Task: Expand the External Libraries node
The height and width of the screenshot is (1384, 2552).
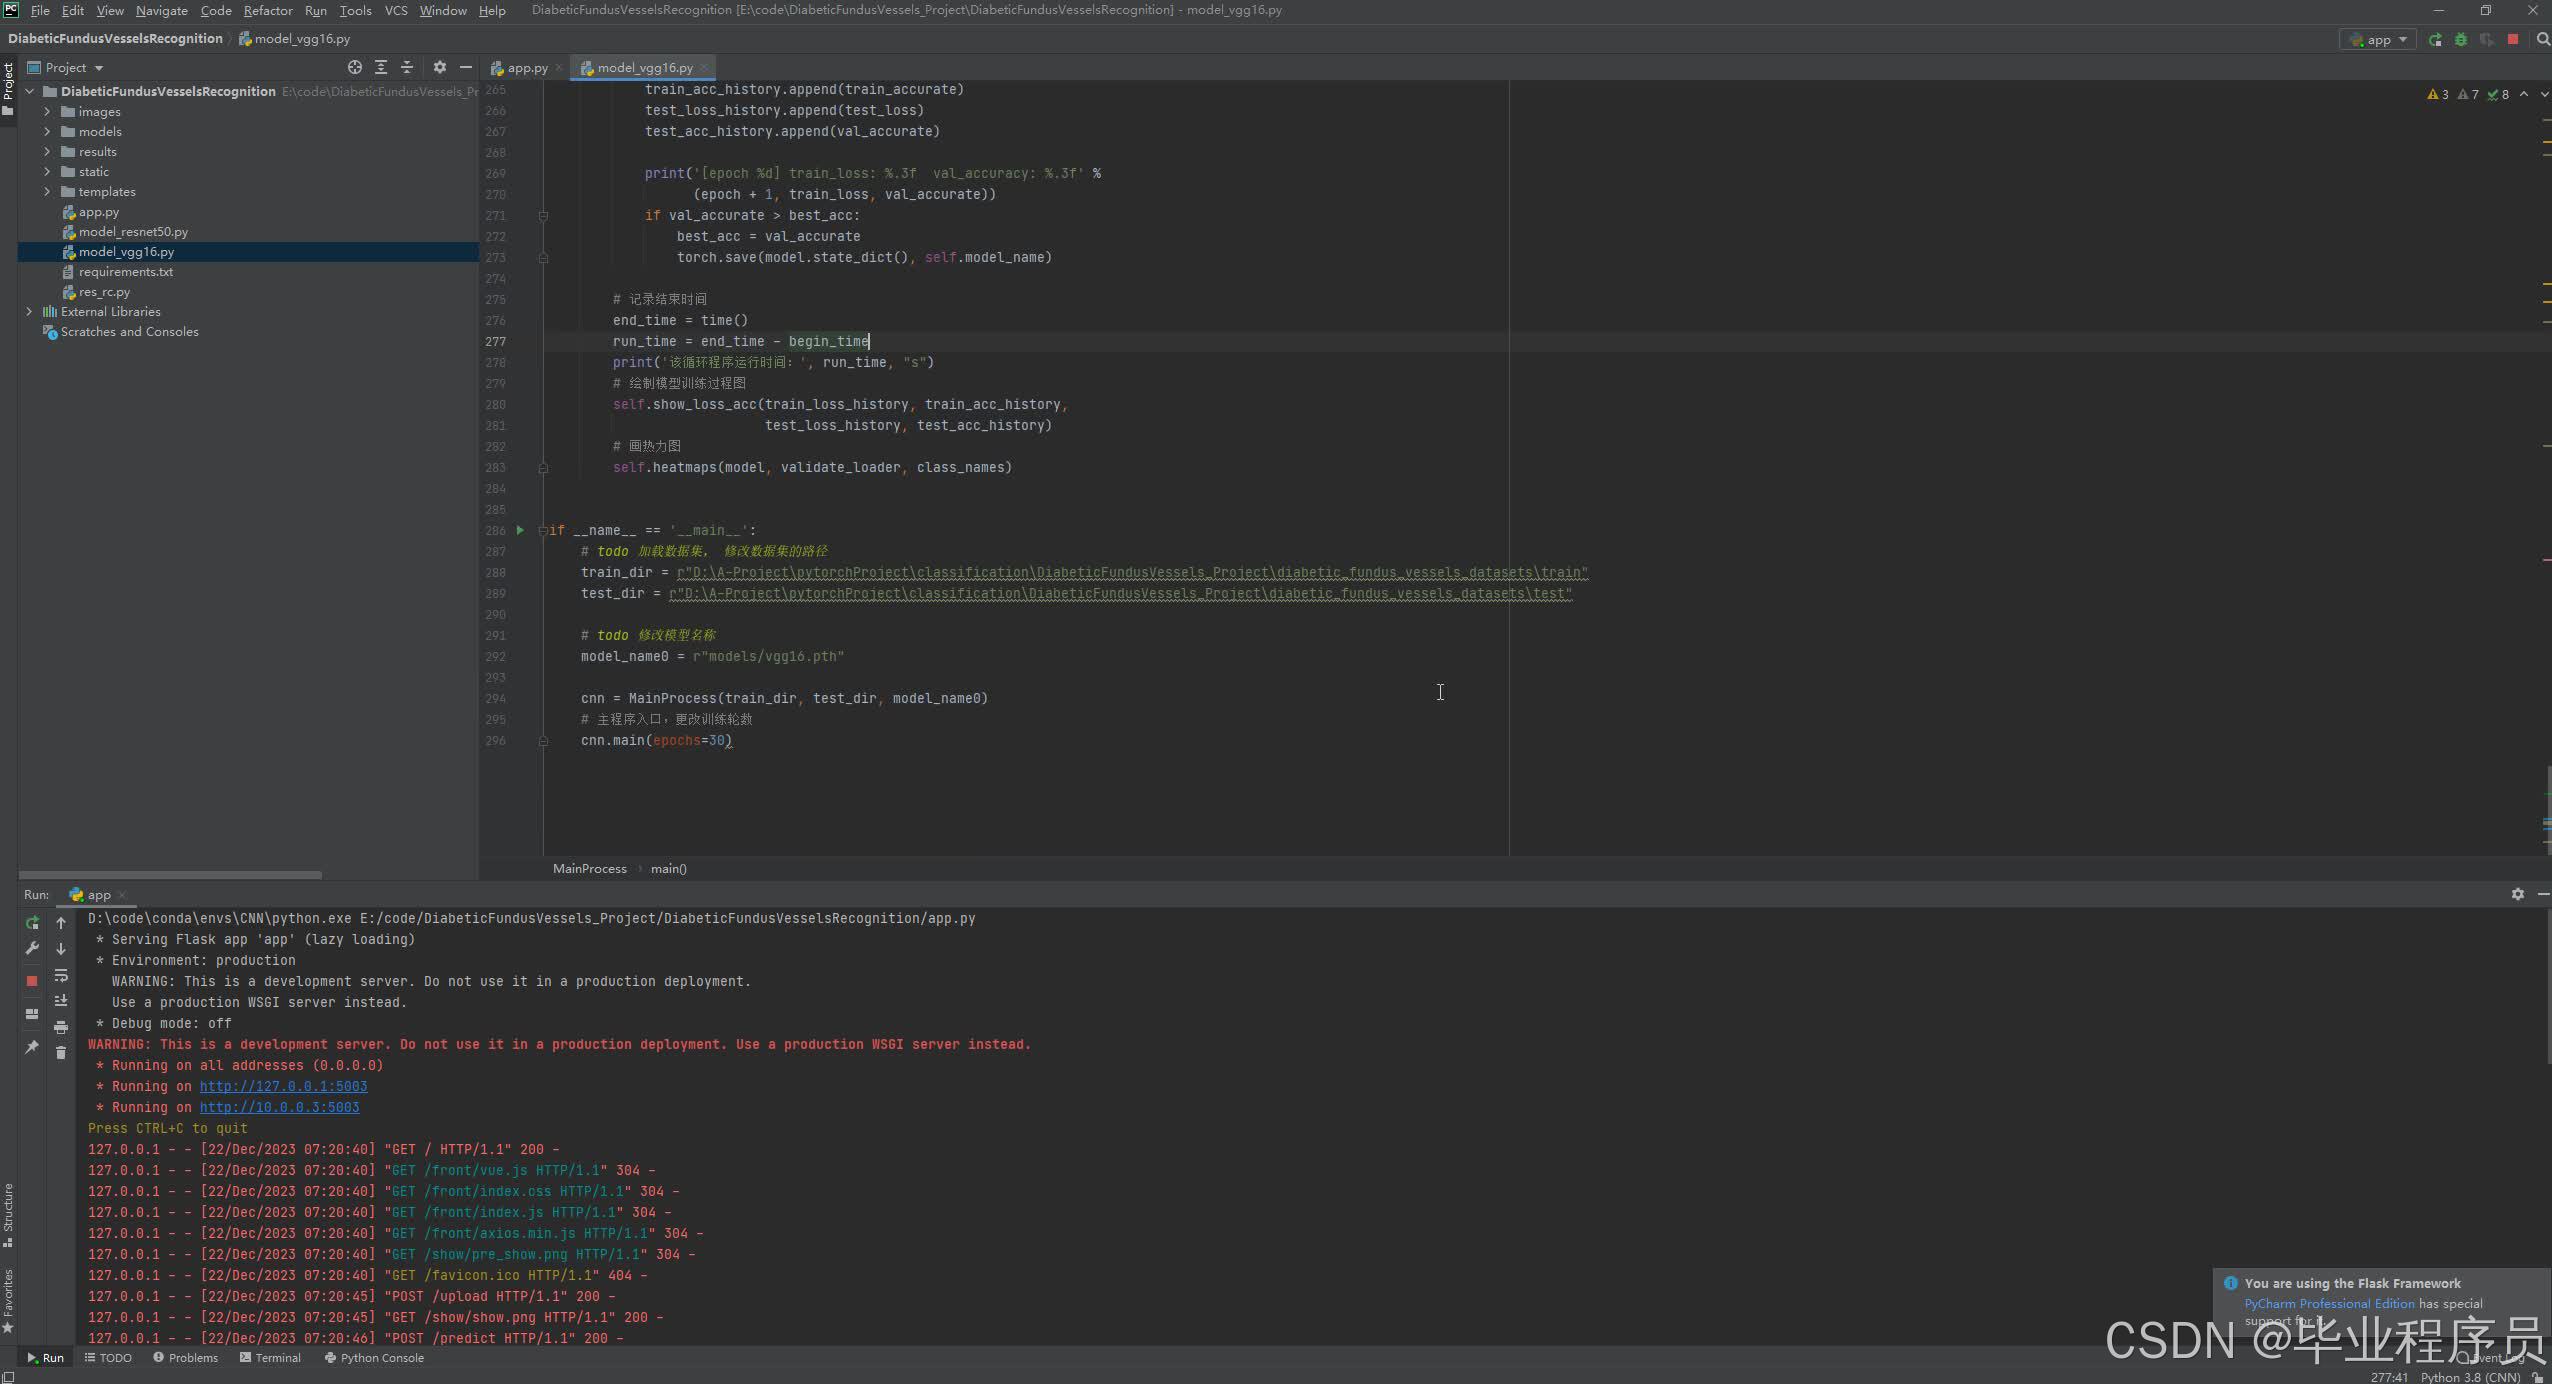Action: click(29, 312)
